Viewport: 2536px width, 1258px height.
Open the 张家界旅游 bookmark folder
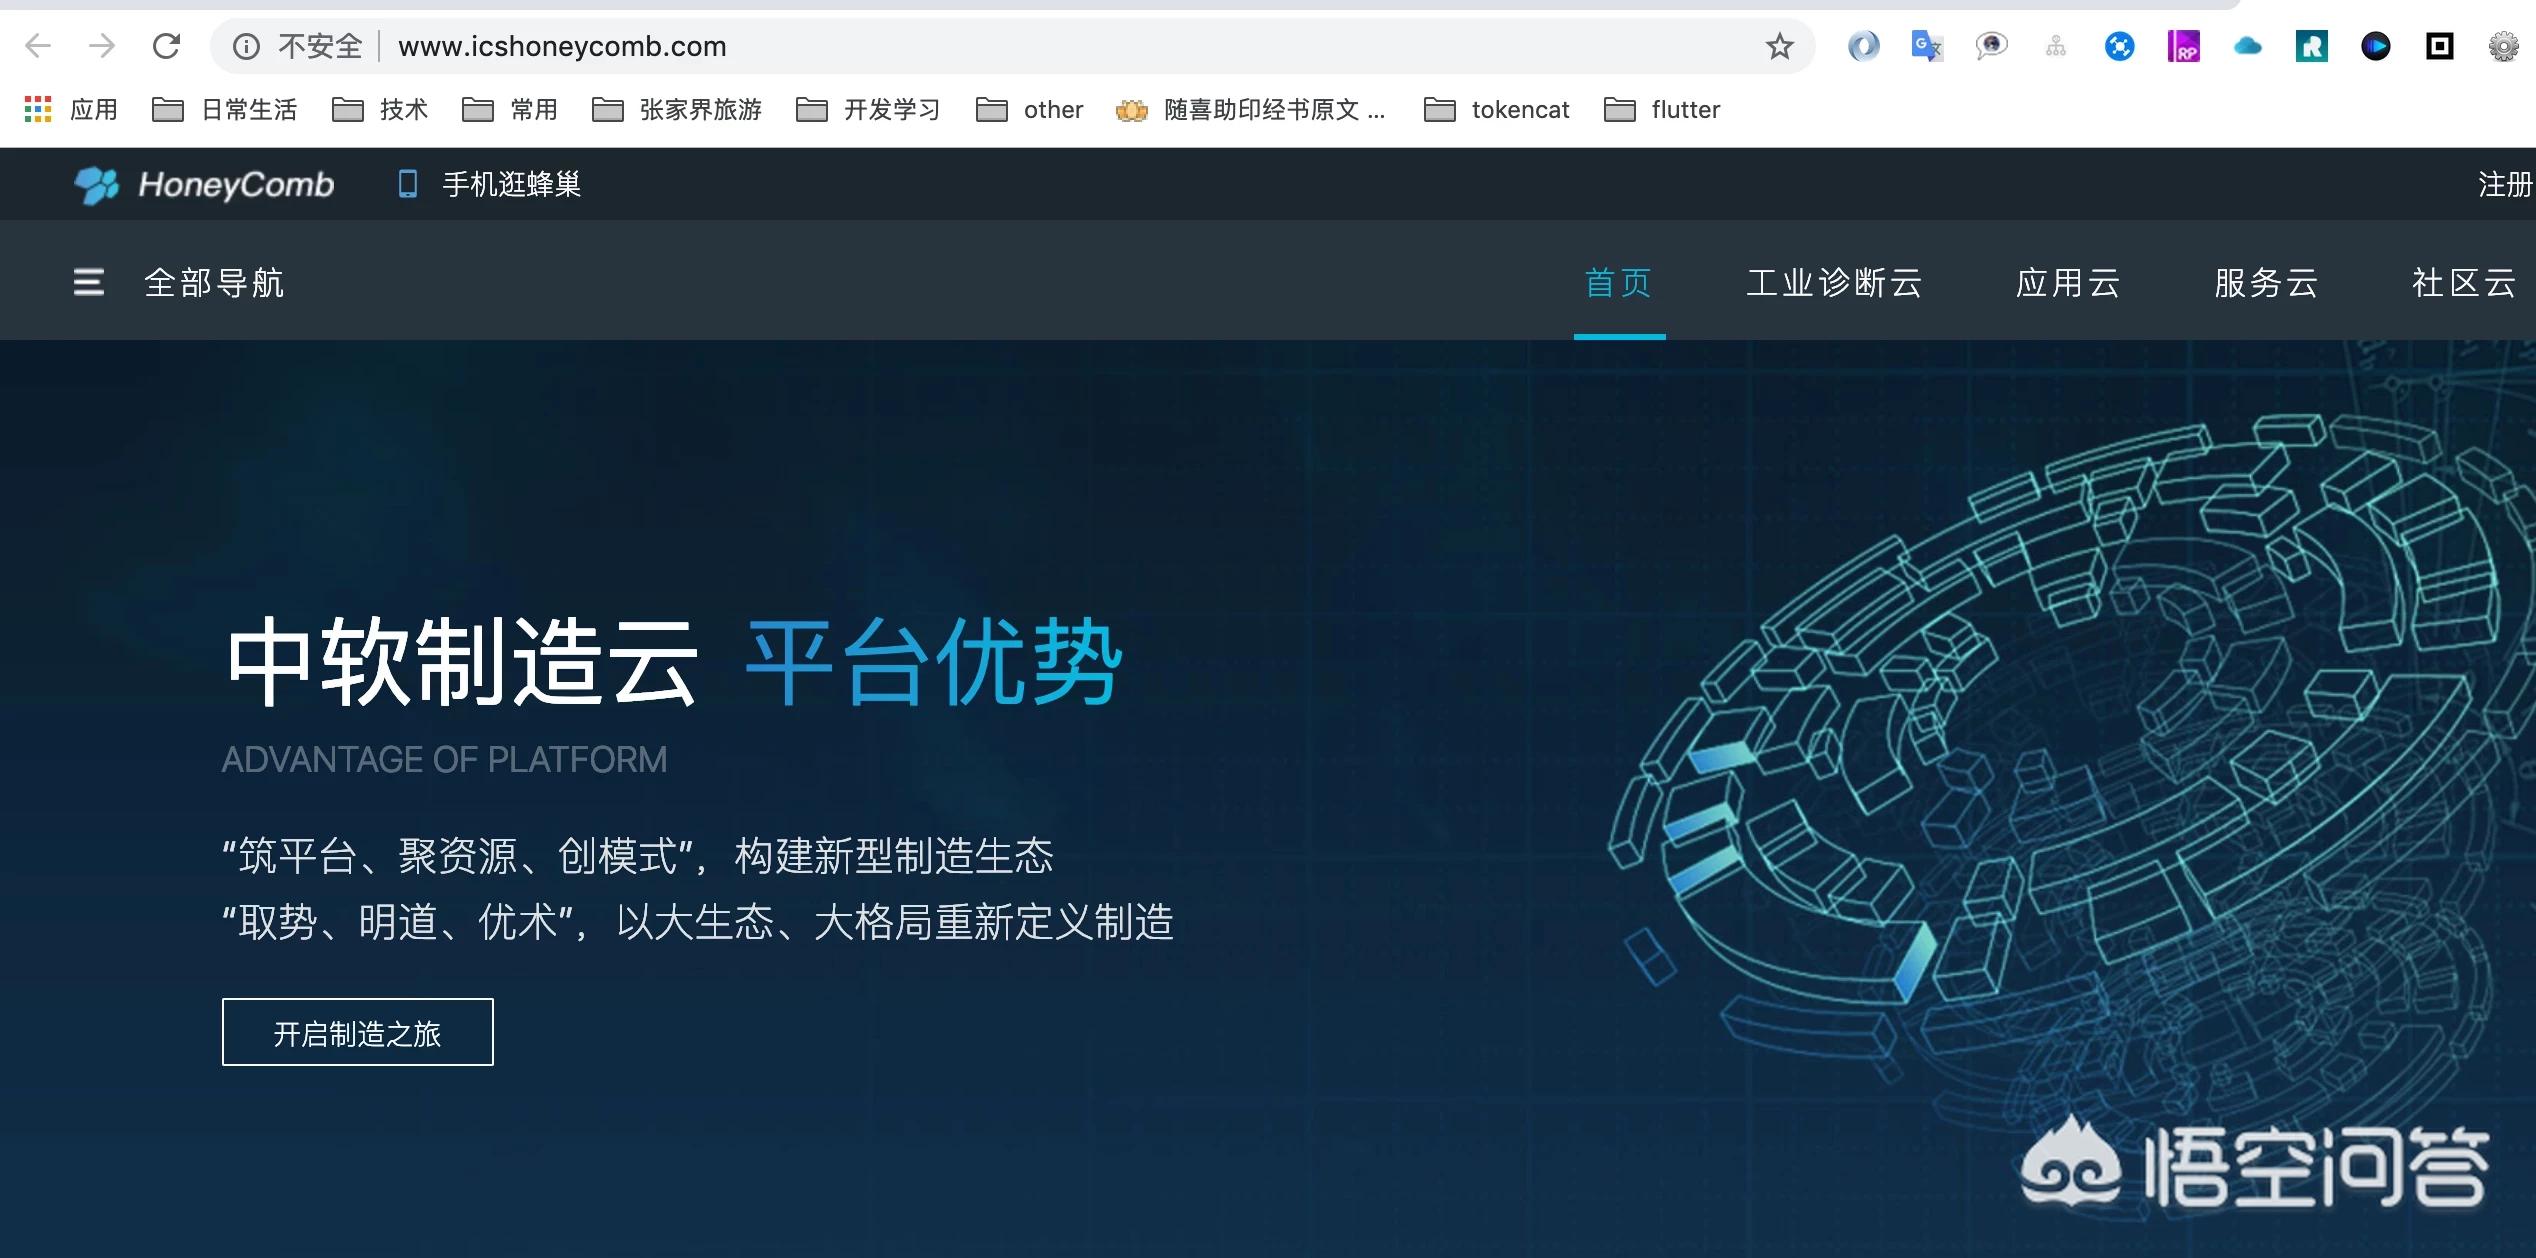677,109
